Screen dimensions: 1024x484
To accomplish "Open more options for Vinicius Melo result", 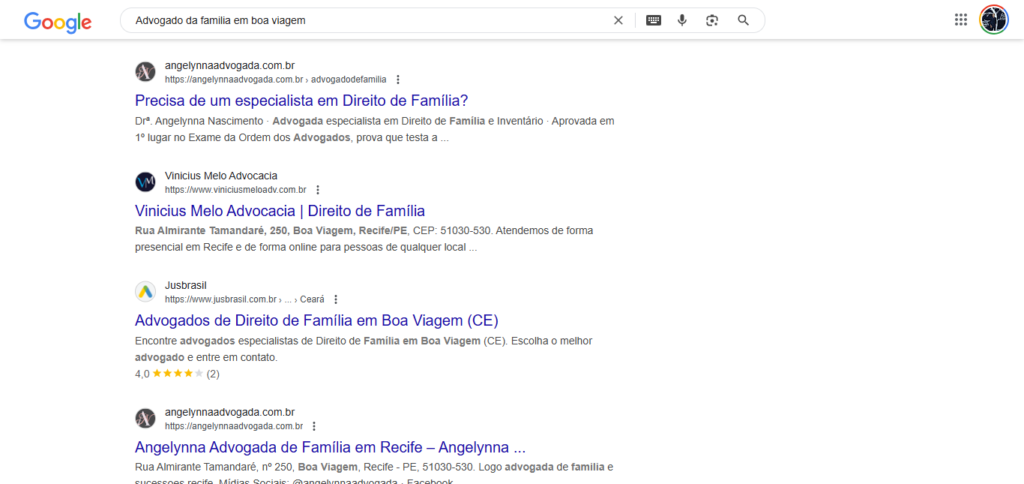I will pyautogui.click(x=318, y=189).
